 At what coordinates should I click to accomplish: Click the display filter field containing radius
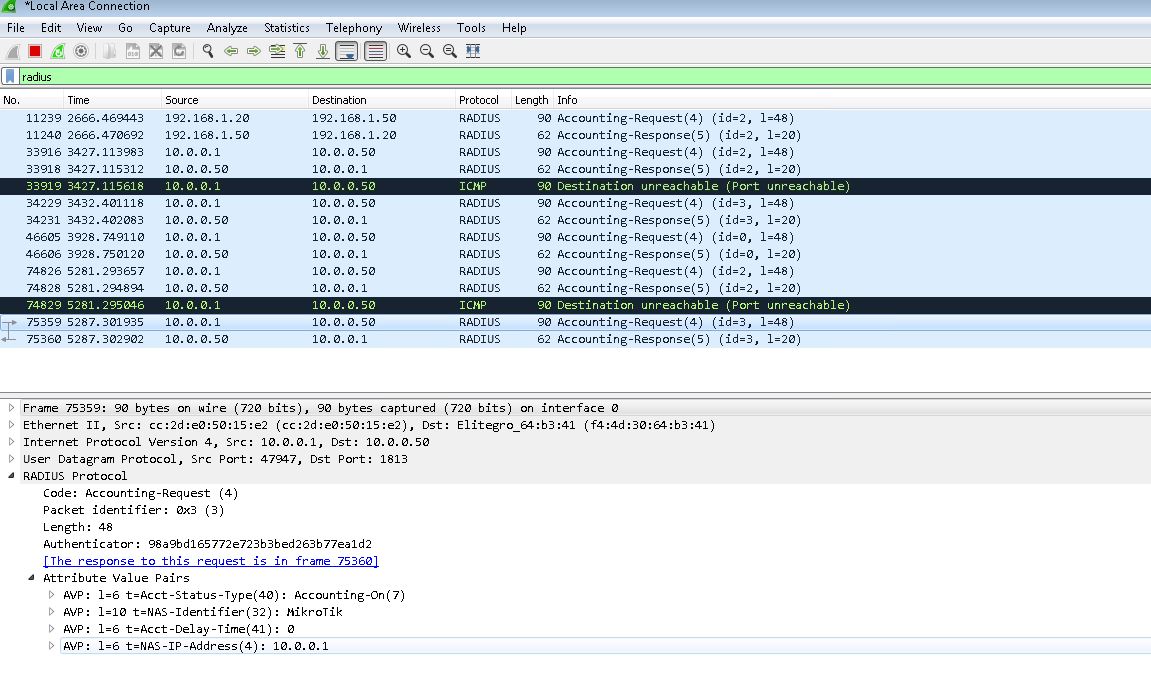coord(584,76)
